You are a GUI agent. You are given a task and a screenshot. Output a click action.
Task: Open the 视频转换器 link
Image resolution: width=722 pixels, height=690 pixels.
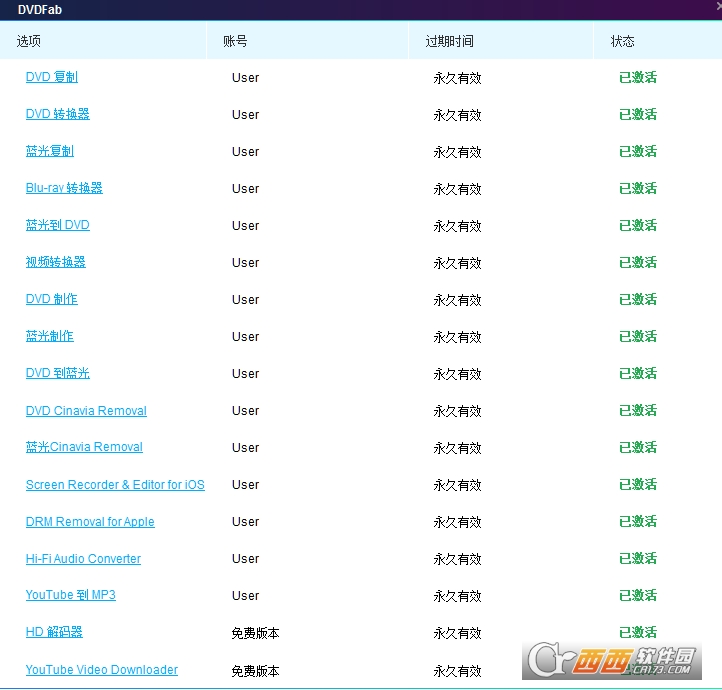[x=56, y=262]
